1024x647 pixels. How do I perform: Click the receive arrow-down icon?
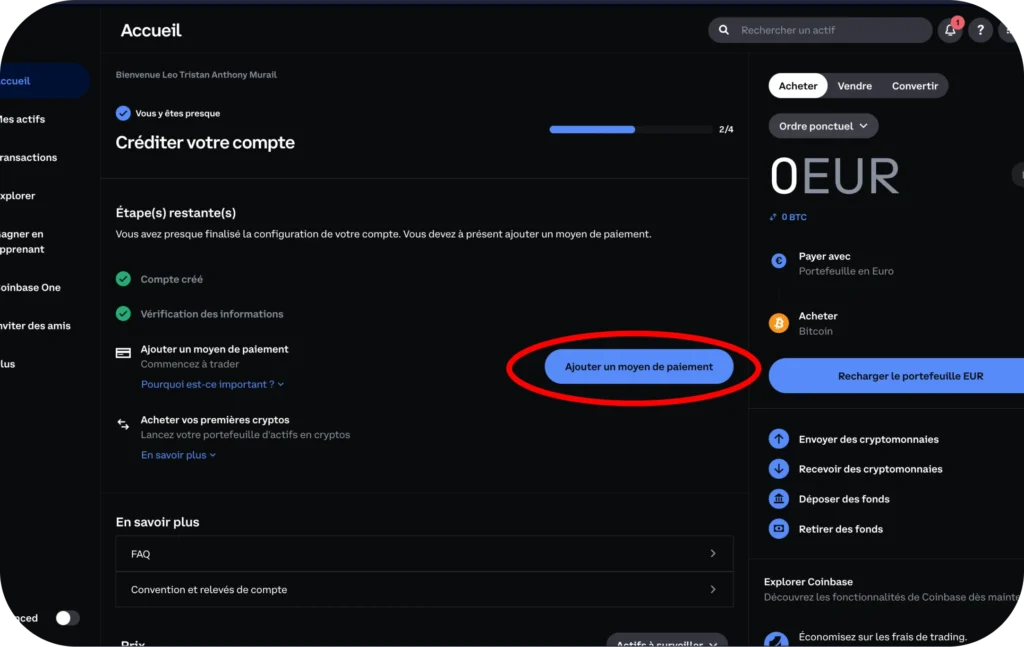778,469
